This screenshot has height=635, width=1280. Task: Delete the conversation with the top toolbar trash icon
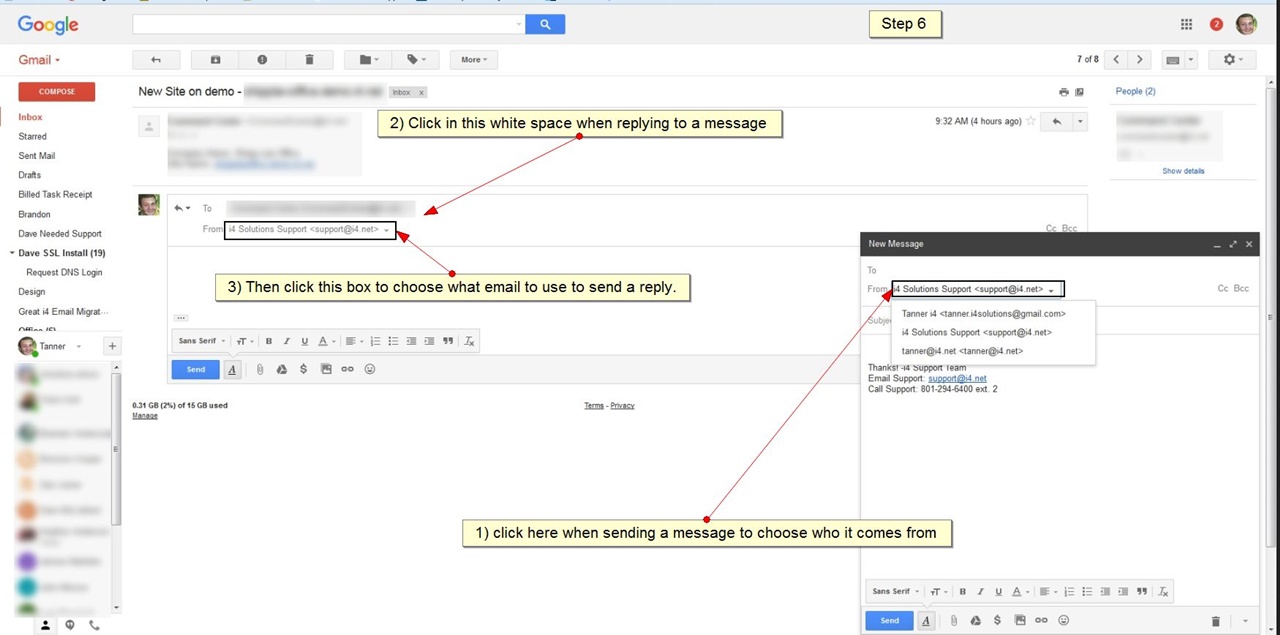(309, 60)
